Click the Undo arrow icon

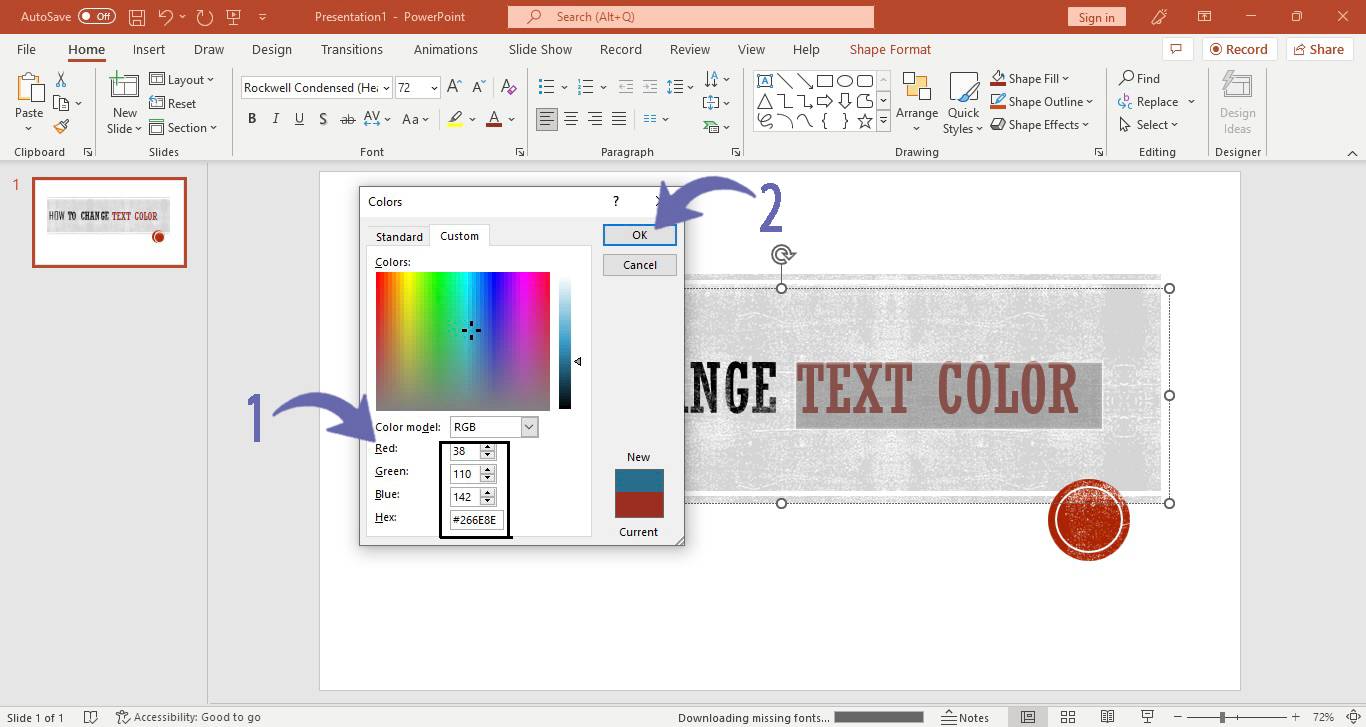click(166, 17)
